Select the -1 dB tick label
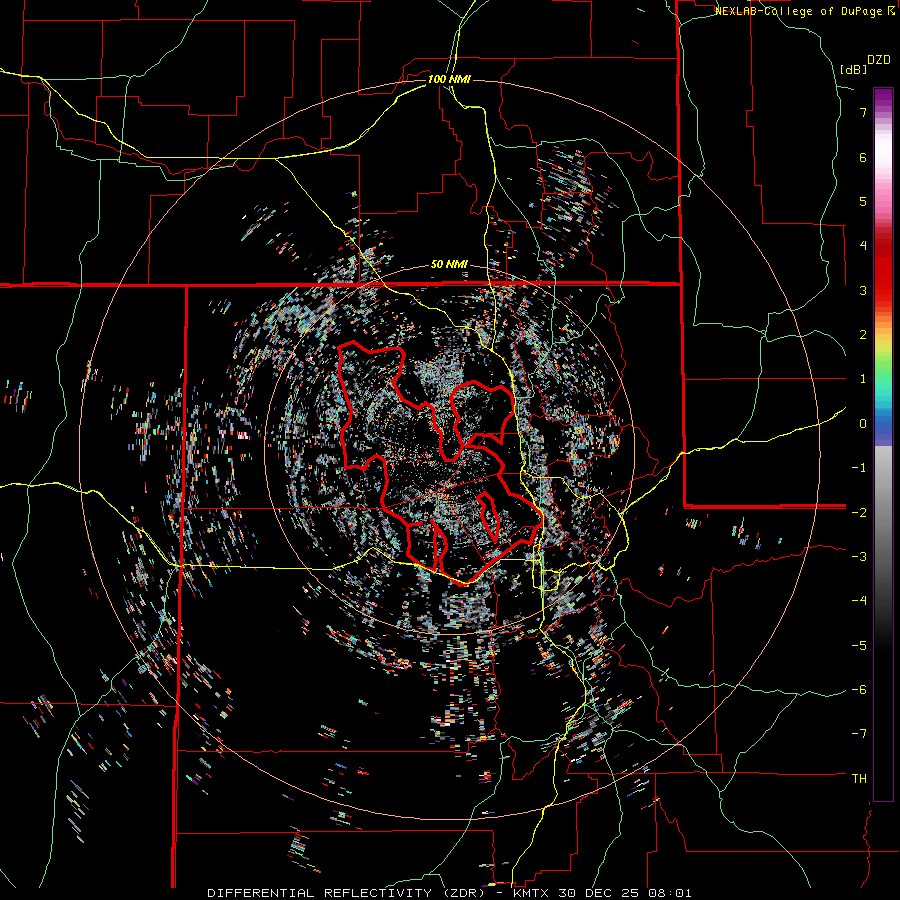The height and width of the screenshot is (900, 900). coord(859,468)
